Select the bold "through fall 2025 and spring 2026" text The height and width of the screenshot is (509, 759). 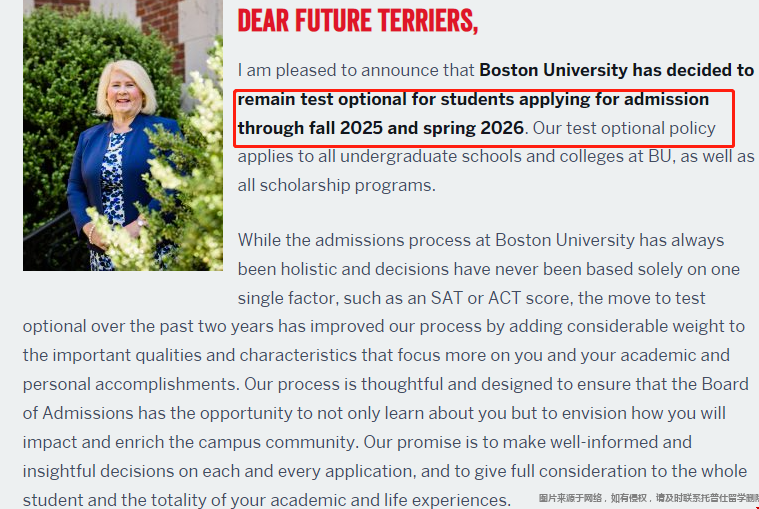point(380,128)
